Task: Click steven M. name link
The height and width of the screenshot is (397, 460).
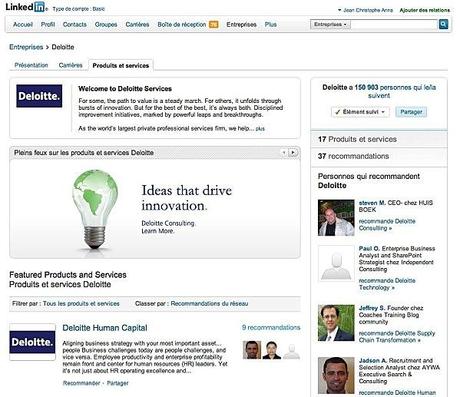Action: point(372,203)
